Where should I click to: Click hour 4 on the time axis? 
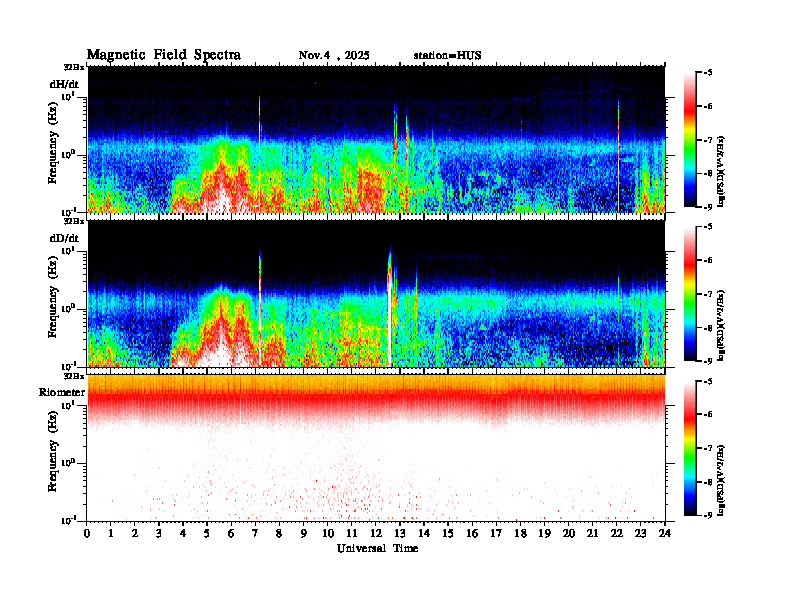click(x=183, y=534)
